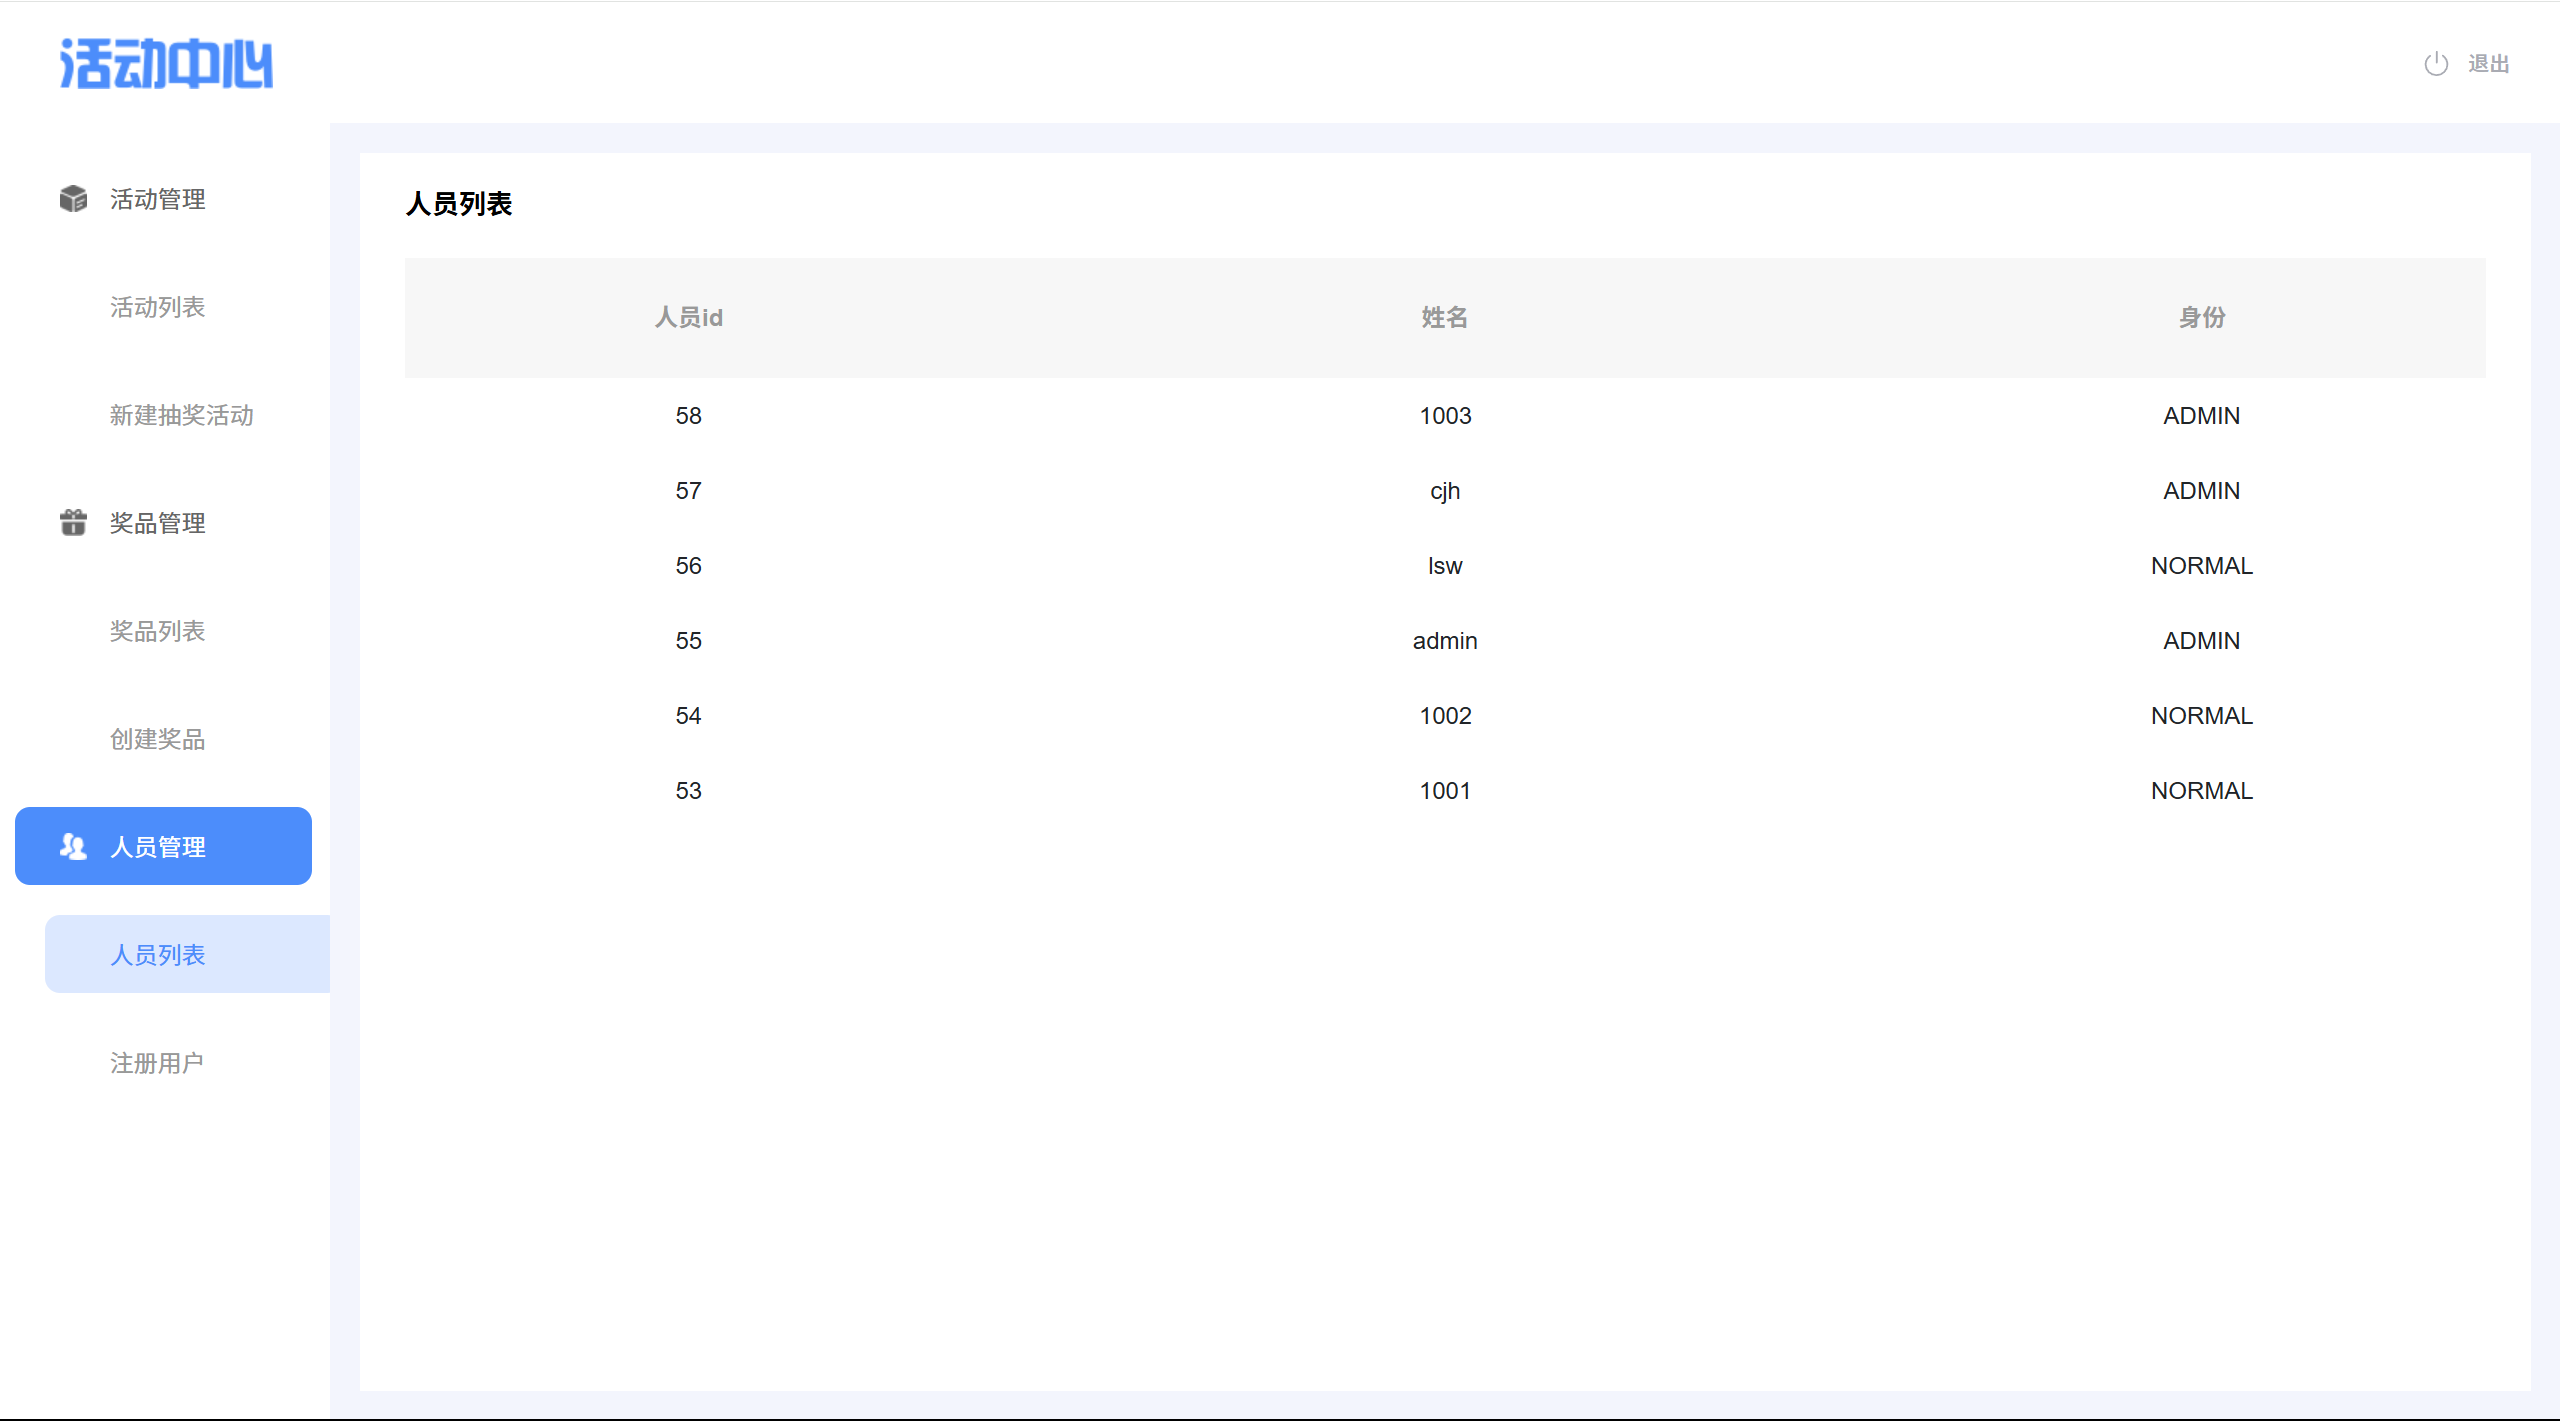Click the power icon beside 退出
This screenshot has height=1421, width=2560.
2436,64
